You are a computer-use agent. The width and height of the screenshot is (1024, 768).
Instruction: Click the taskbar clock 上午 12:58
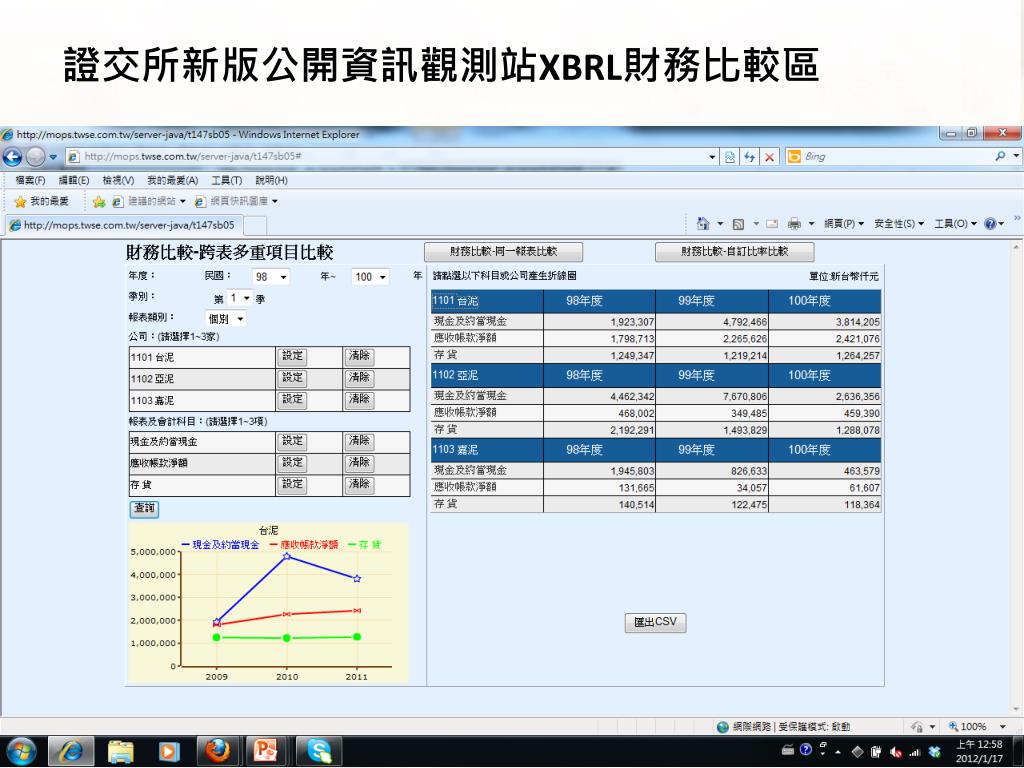pyautogui.click(x=979, y=751)
